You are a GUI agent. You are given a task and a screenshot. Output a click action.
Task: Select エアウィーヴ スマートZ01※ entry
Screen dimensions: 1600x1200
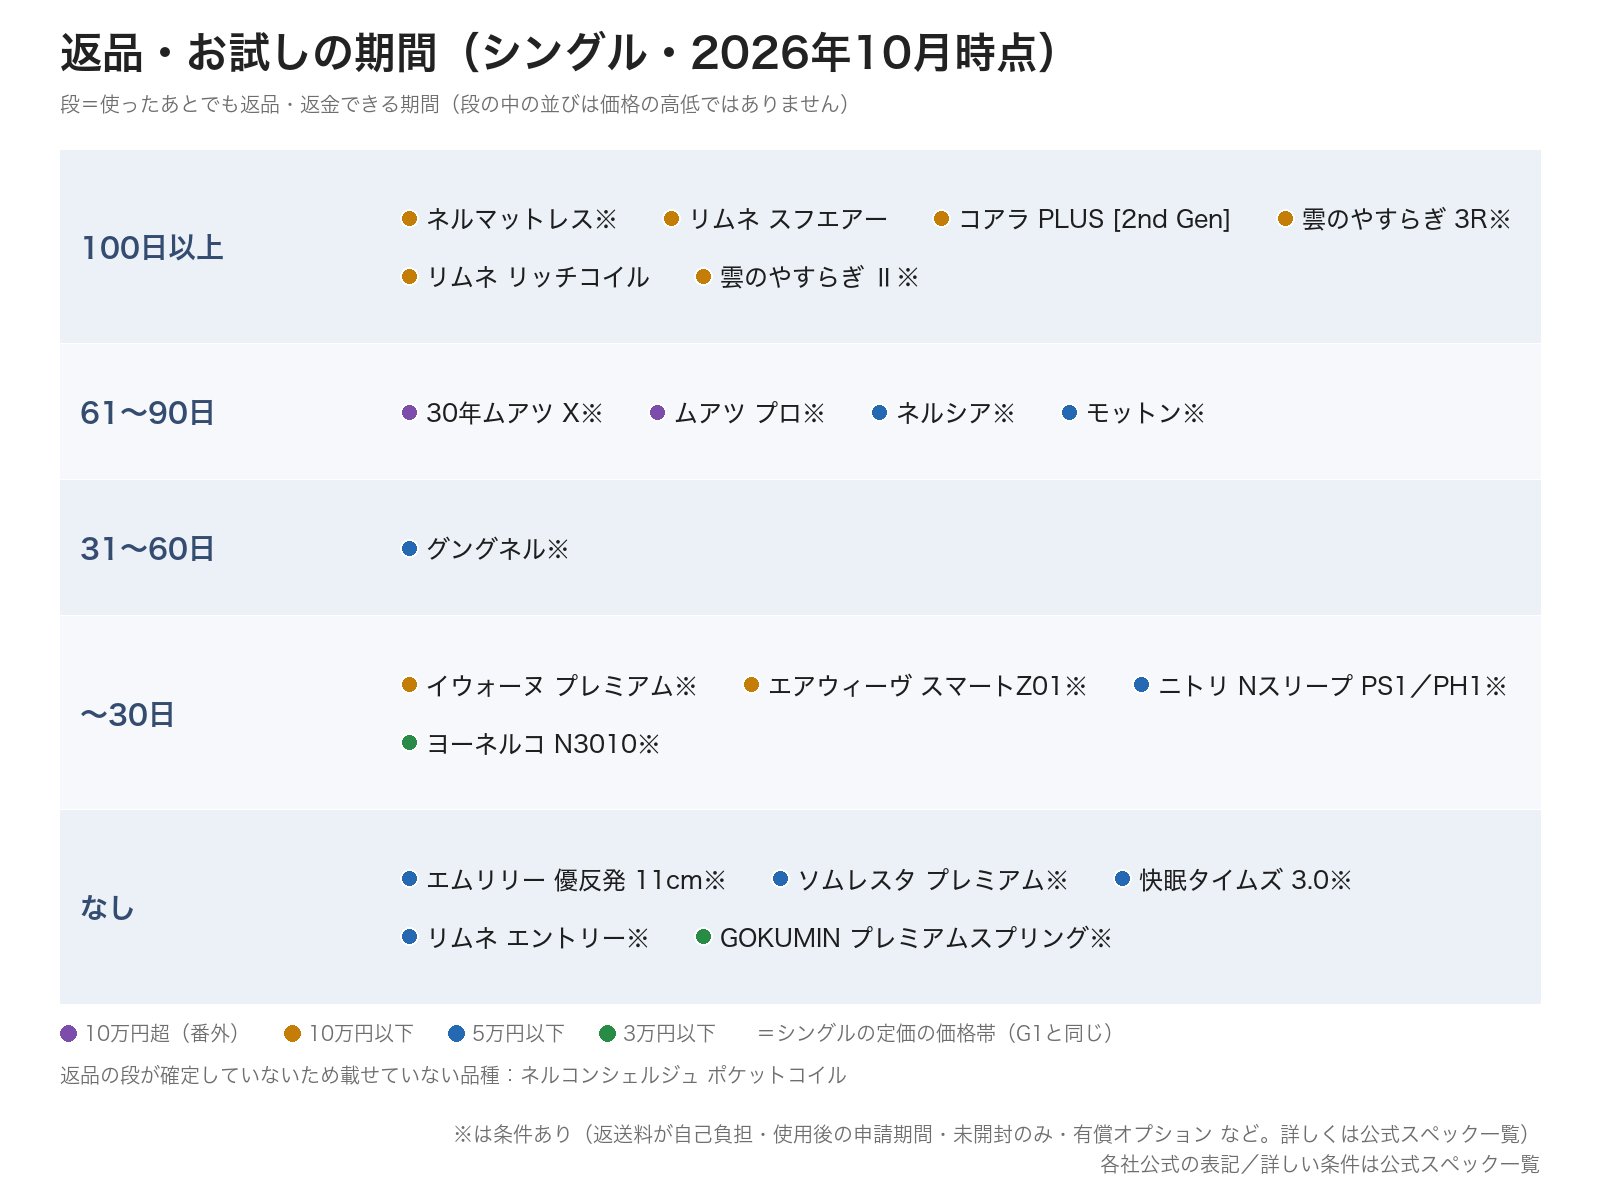coord(915,686)
